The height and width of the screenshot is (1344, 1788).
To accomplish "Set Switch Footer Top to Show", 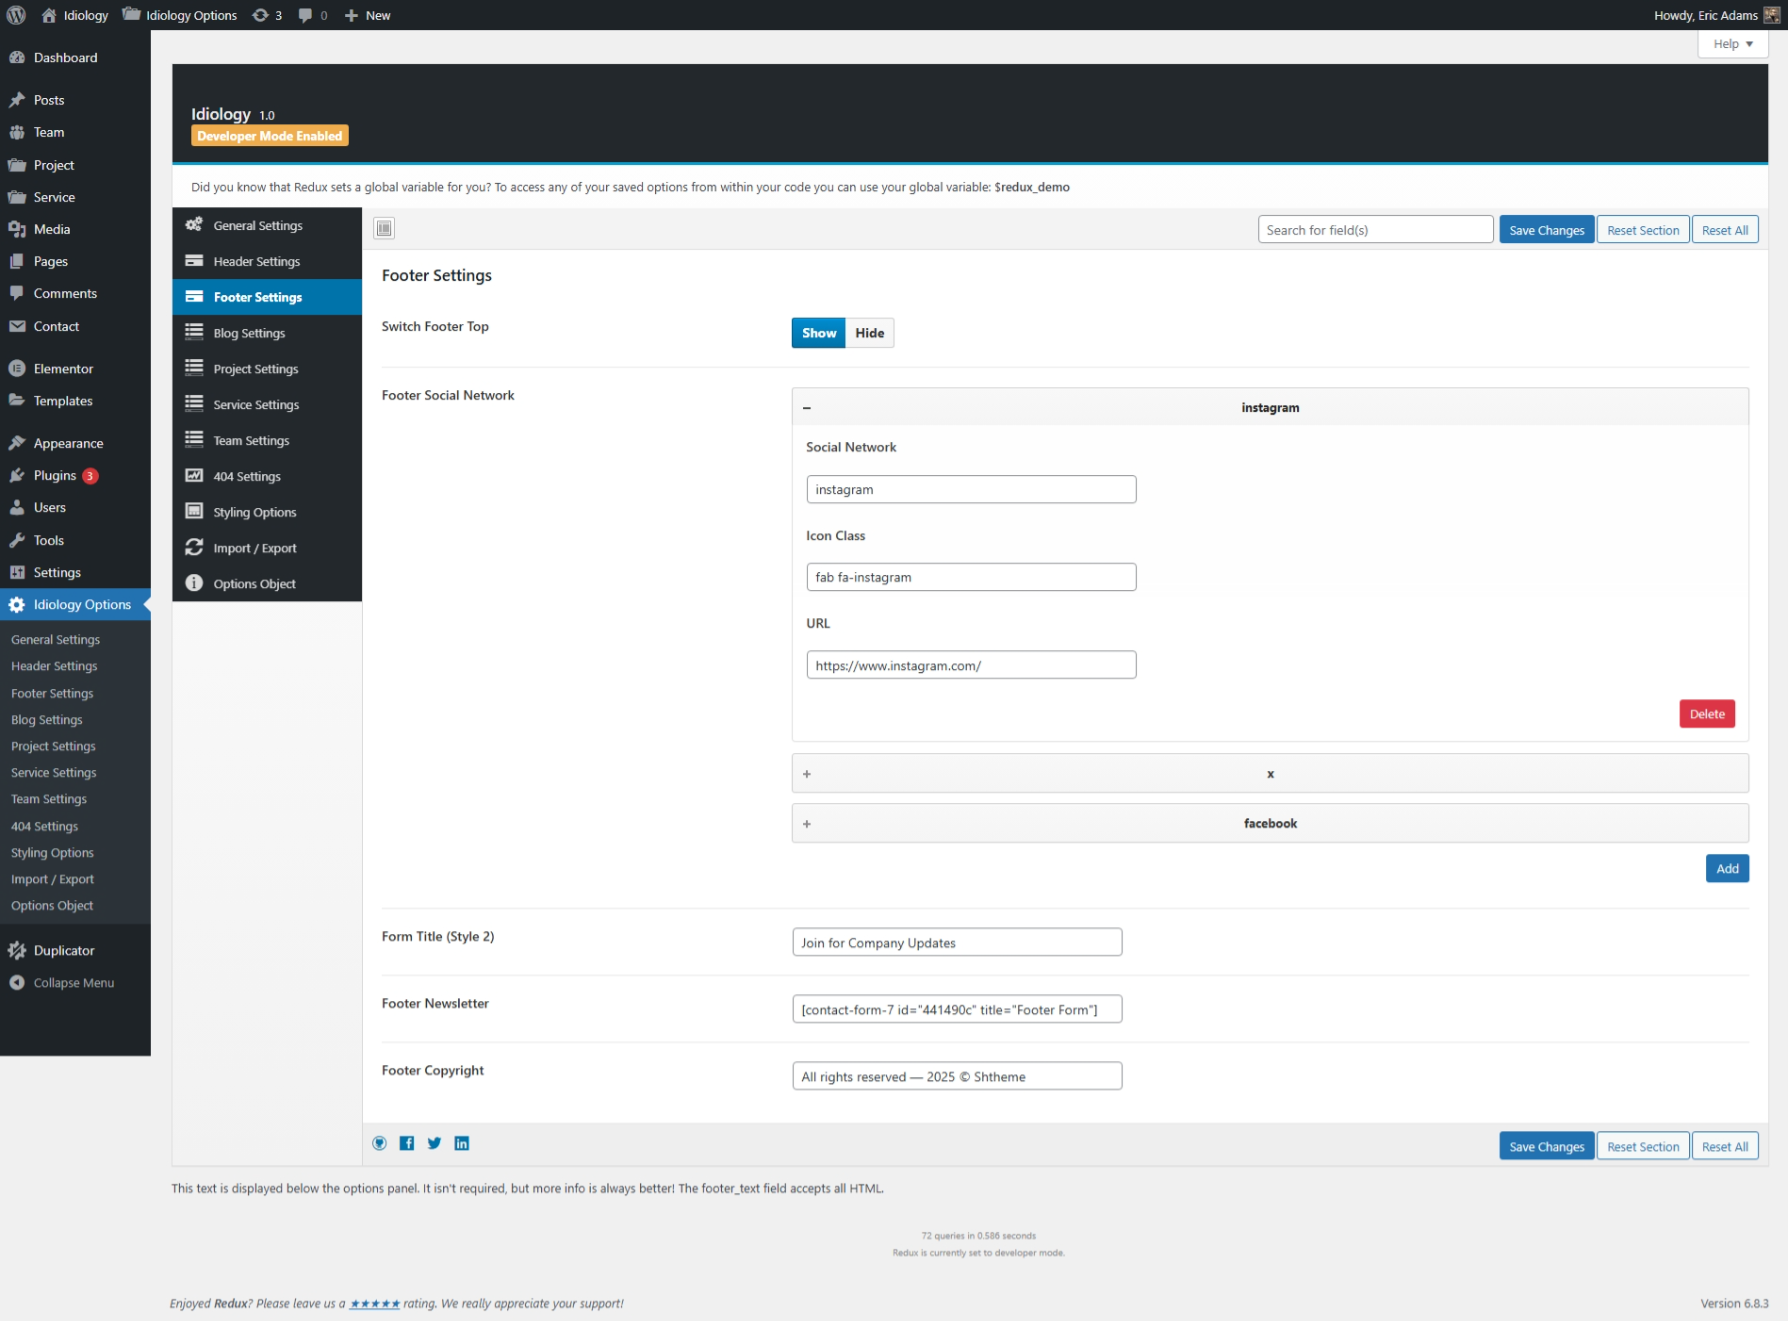I will [818, 333].
